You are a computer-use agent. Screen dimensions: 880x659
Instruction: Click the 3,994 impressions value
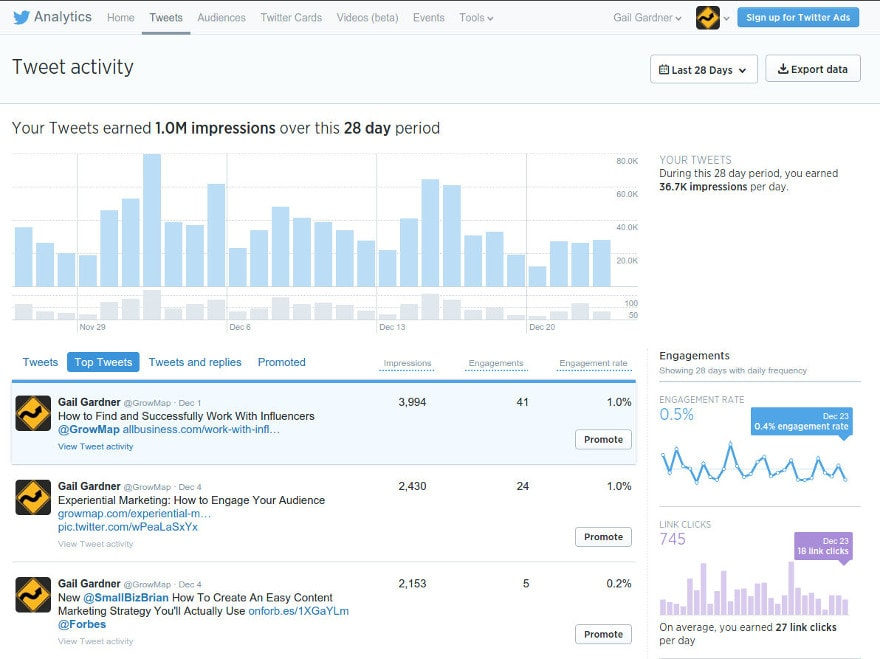[x=412, y=402]
